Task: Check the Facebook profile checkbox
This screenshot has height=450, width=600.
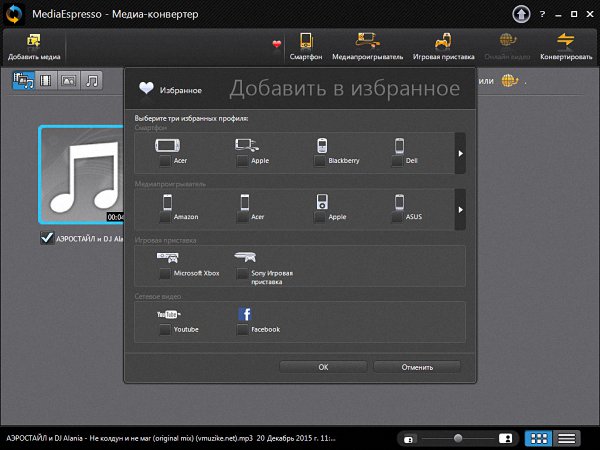Action: (x=242, y=329)
